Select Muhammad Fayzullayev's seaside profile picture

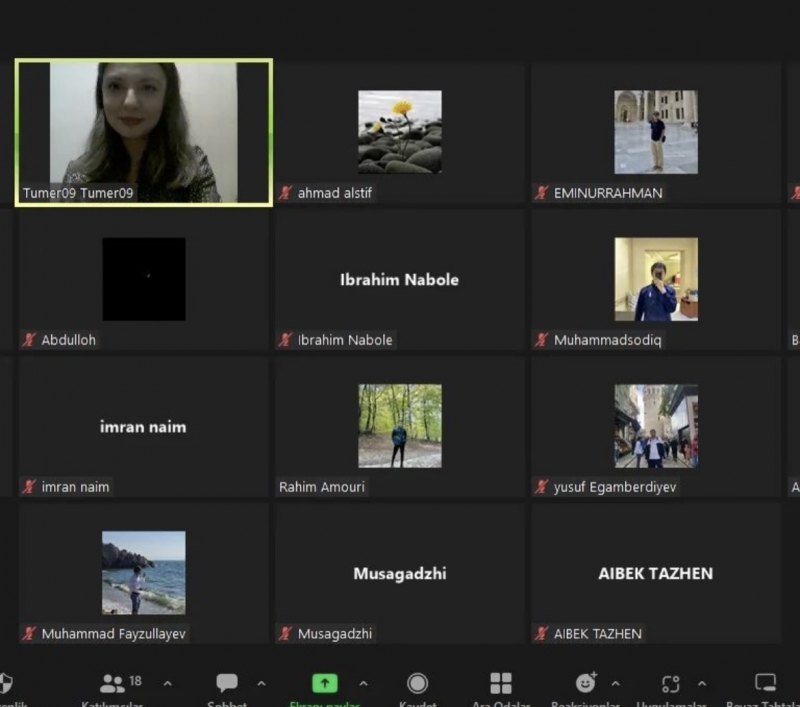pyautogui.click(x=144, y=573)
